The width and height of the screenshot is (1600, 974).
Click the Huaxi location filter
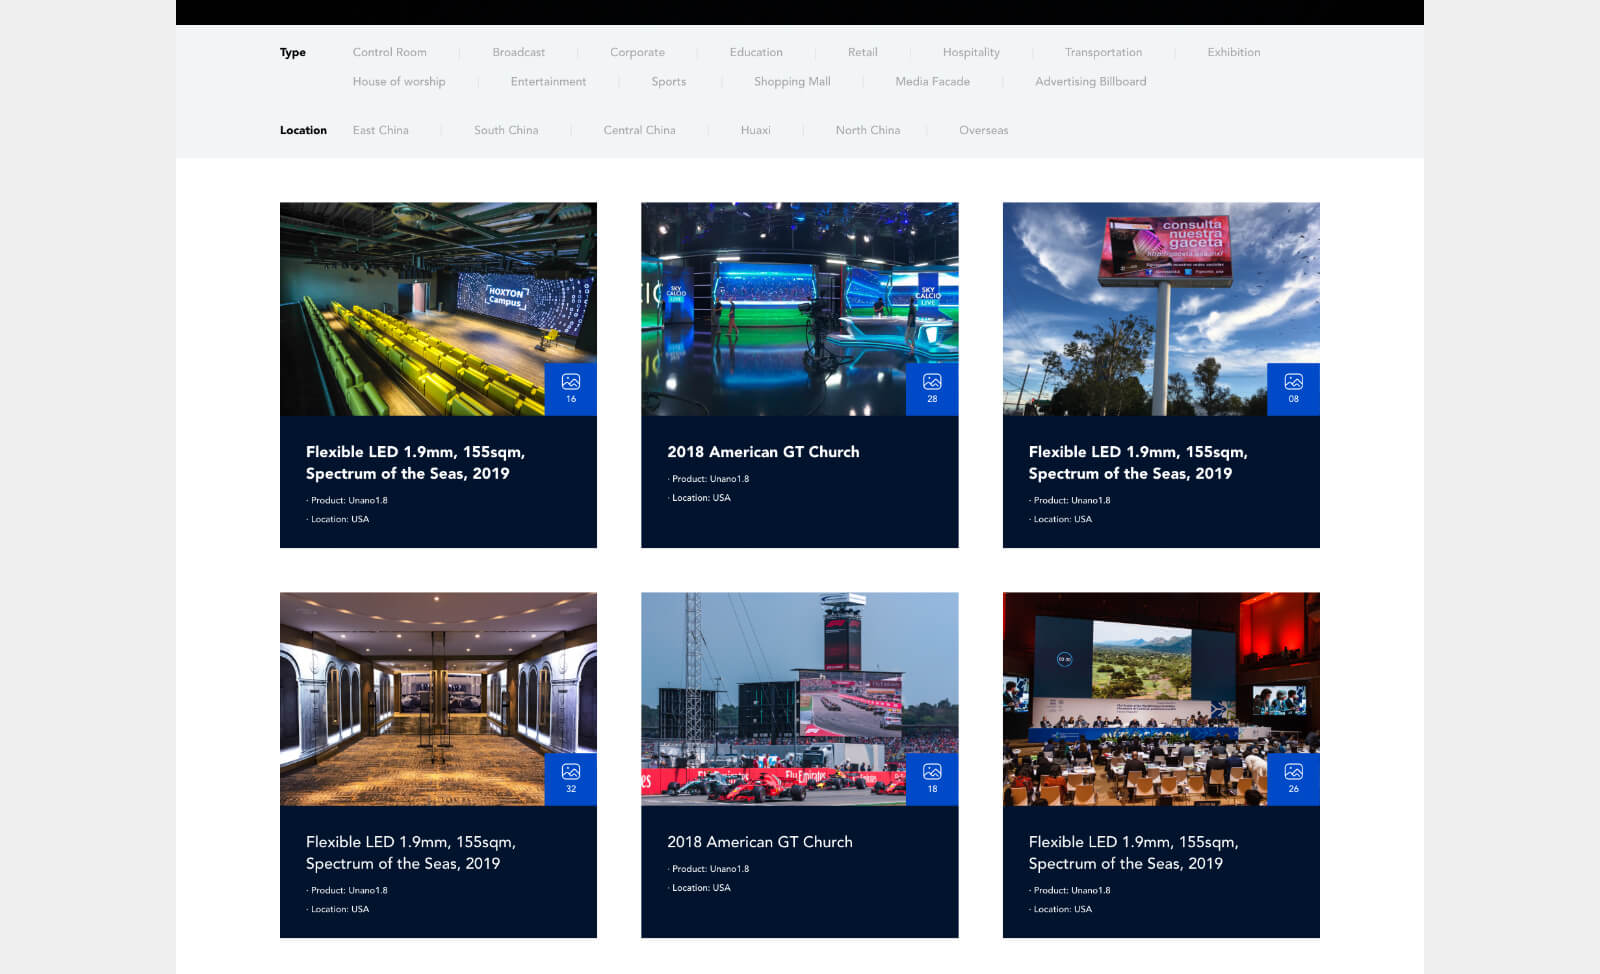coord(755,130)
